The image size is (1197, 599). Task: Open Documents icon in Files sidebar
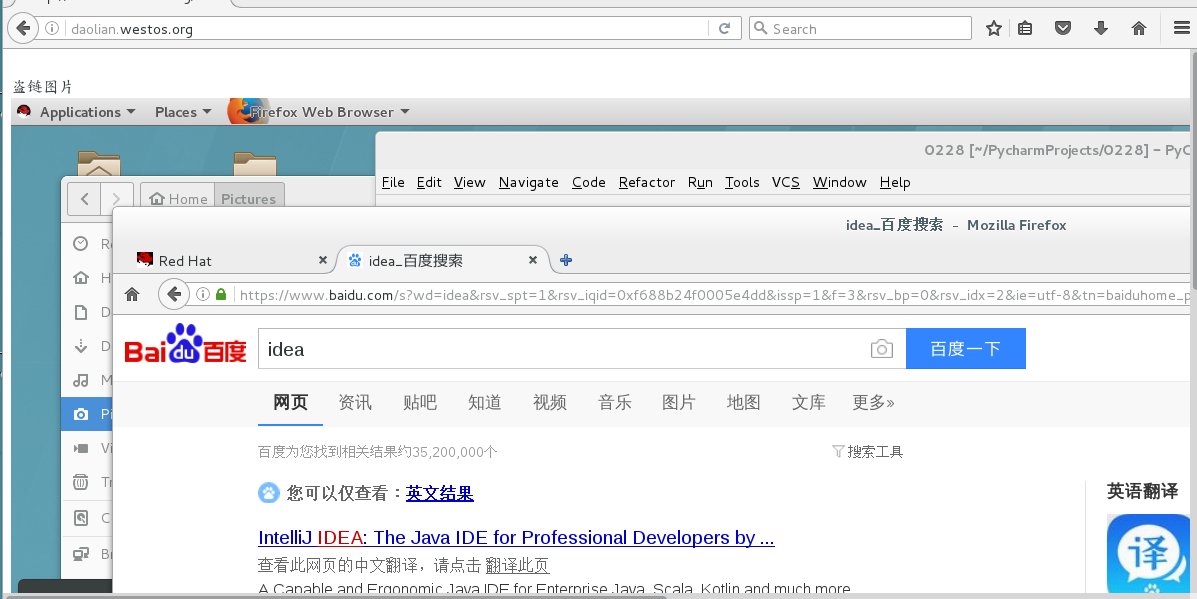pos(80,312)
